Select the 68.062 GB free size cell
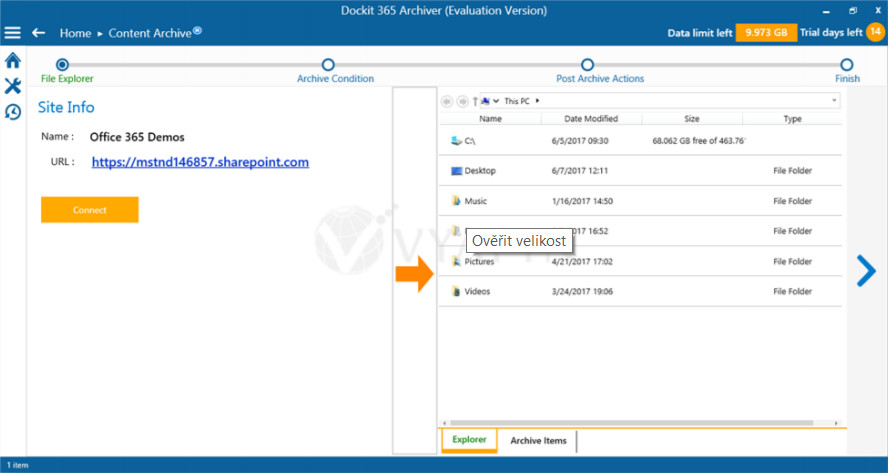The width and height of the screenshot is (888, 473). (698, 141)
